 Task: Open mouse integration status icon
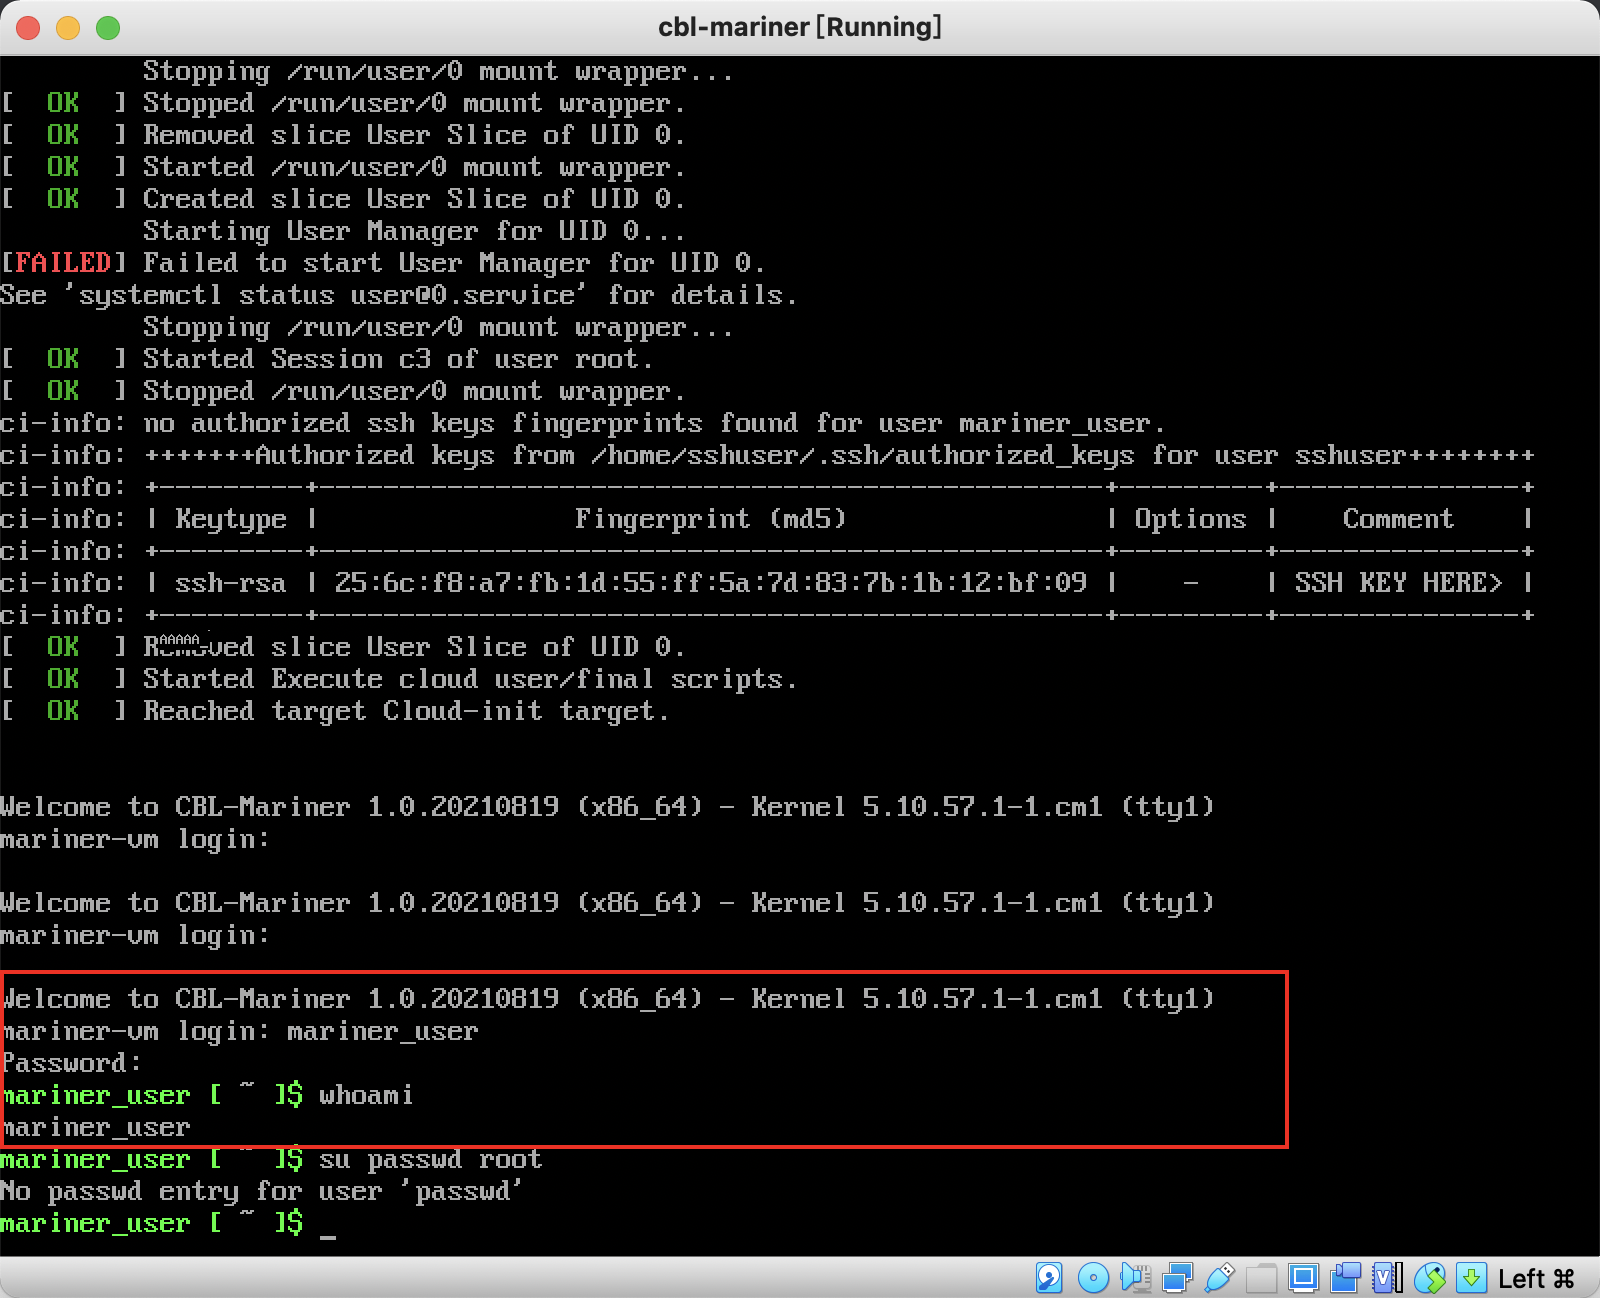(1430, 1277)
